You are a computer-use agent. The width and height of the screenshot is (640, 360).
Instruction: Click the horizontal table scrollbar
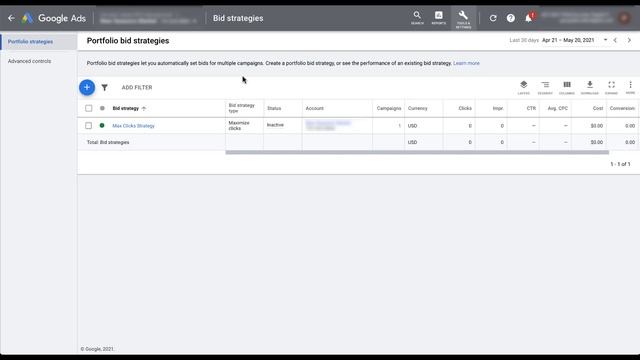pos(417,153)
